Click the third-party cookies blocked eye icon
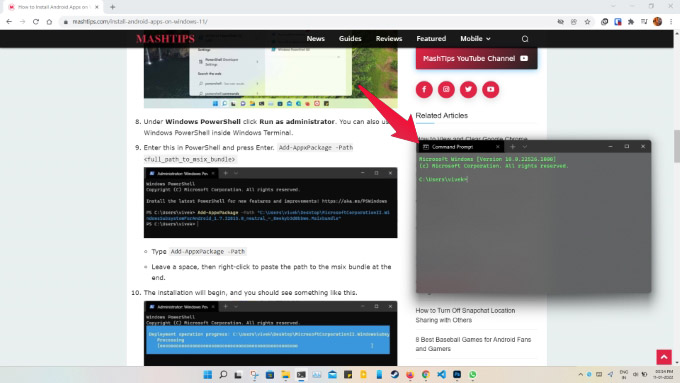 [x=560, y=22]
